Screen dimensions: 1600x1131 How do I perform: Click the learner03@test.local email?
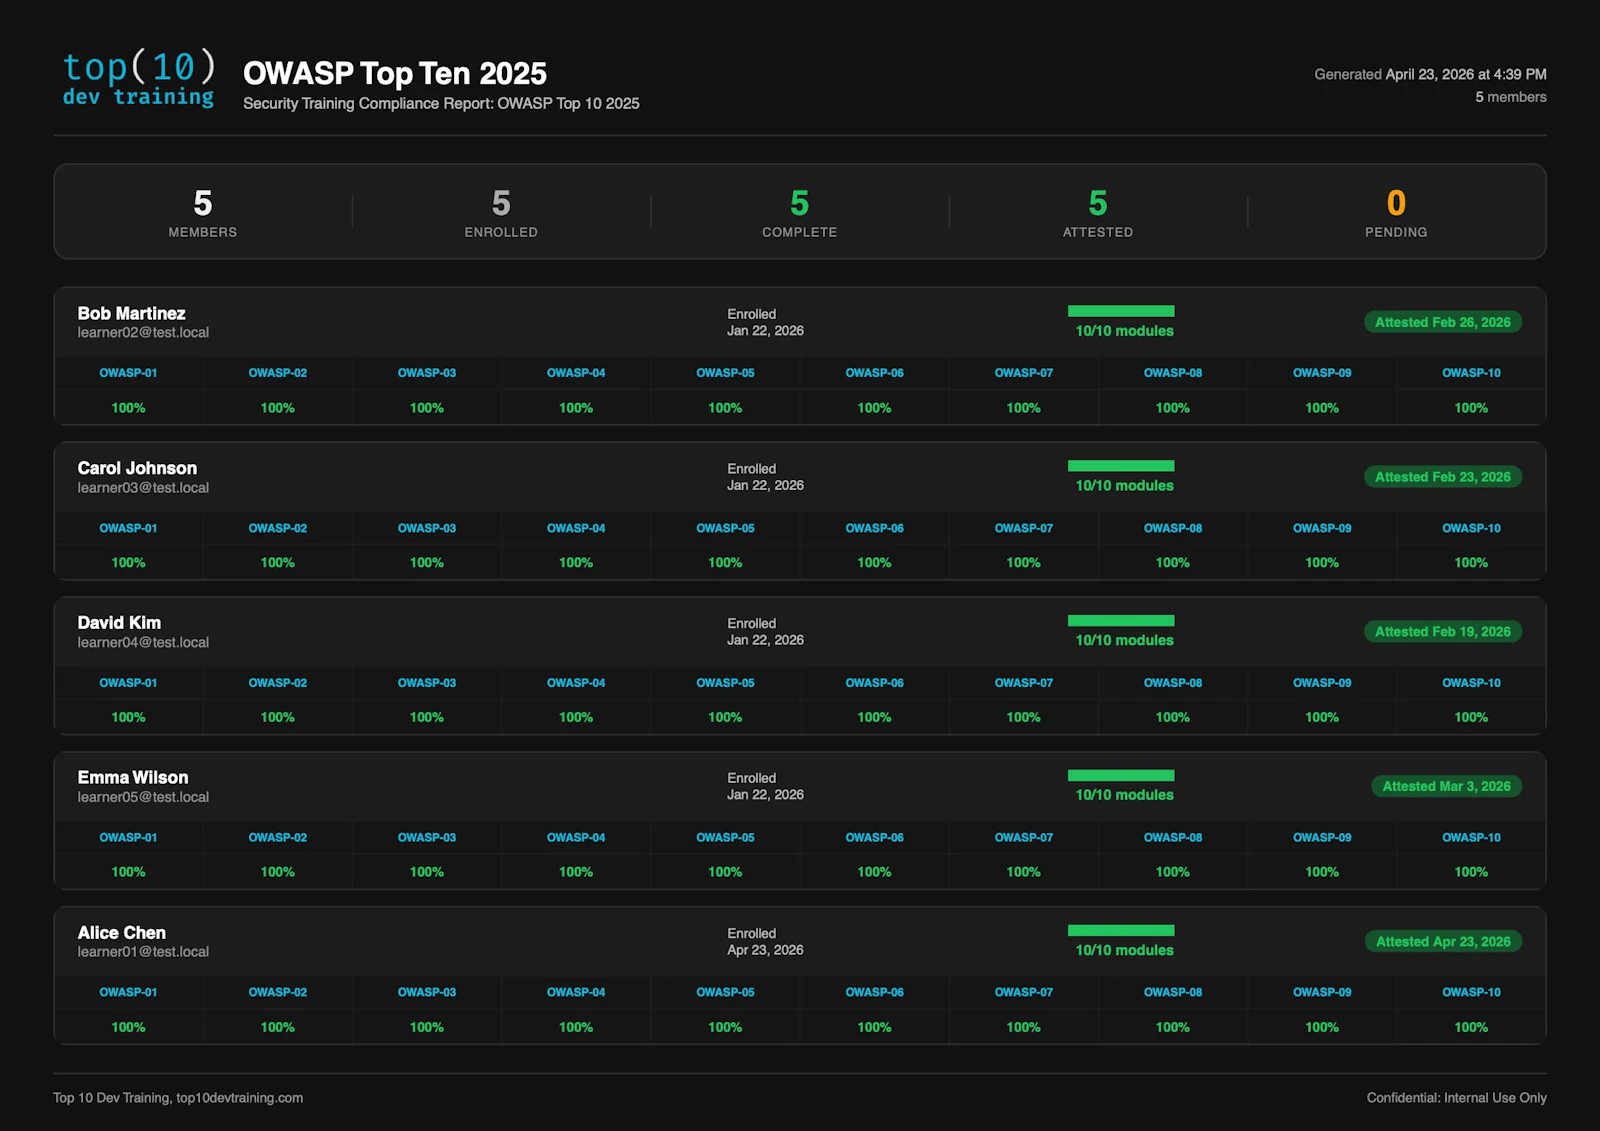pyautogui.click(x=143, y=488)
